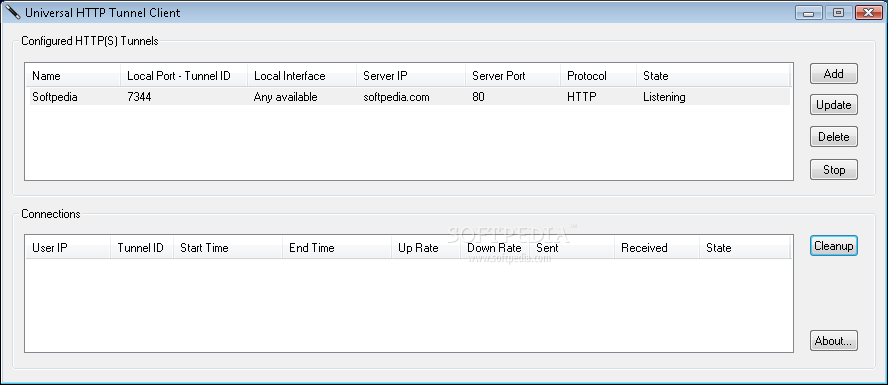Sort connections by User IP column
Image resolution: width=888 pixels, height=385 pixels.
pyautogui.click(x=68, y=248)
